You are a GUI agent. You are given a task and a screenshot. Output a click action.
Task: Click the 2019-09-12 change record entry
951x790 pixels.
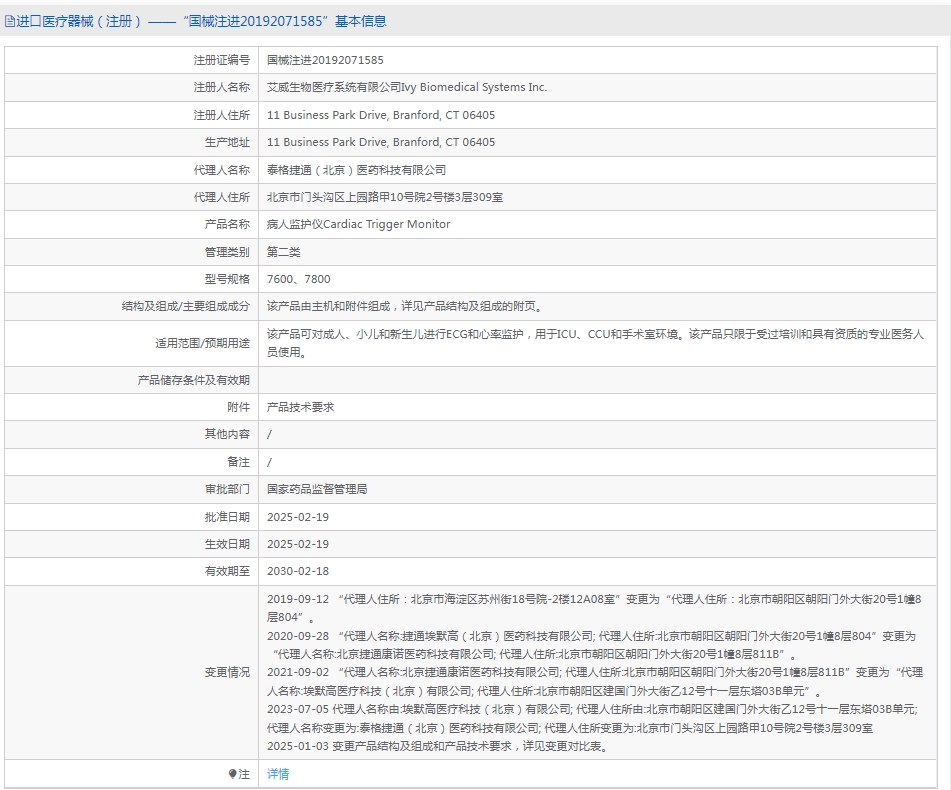click(x=594, y=608)
